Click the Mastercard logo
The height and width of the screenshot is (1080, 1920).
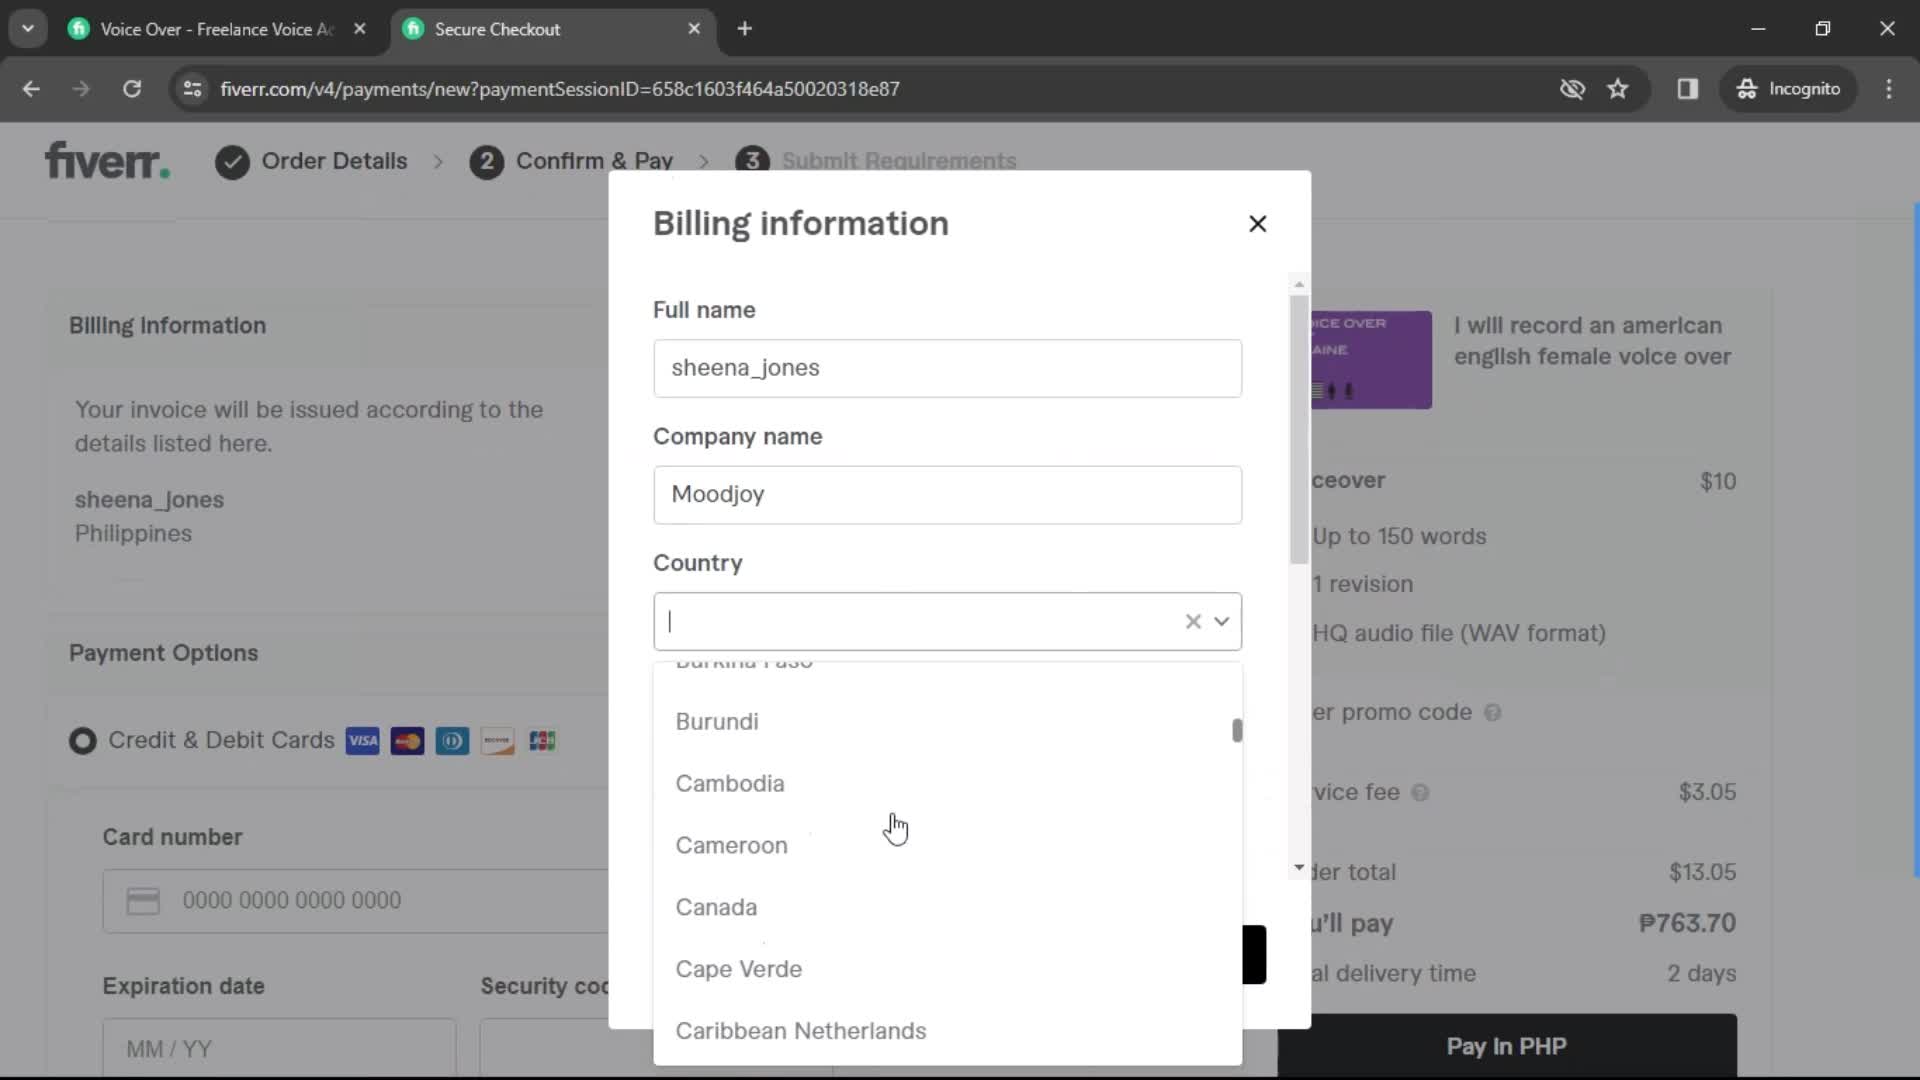point(407,741)
